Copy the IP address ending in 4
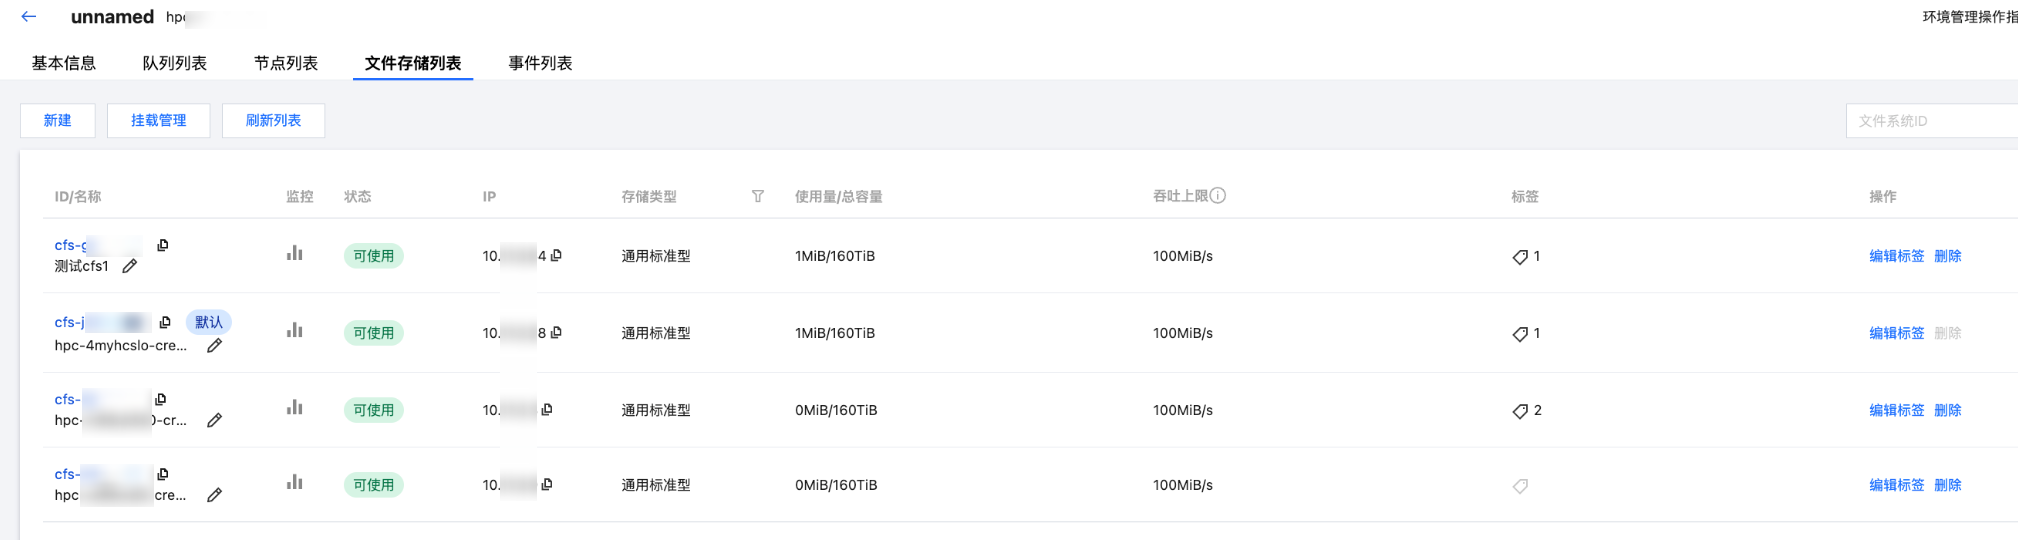This screenshot has height=540, width=2018. click(557, 255)
